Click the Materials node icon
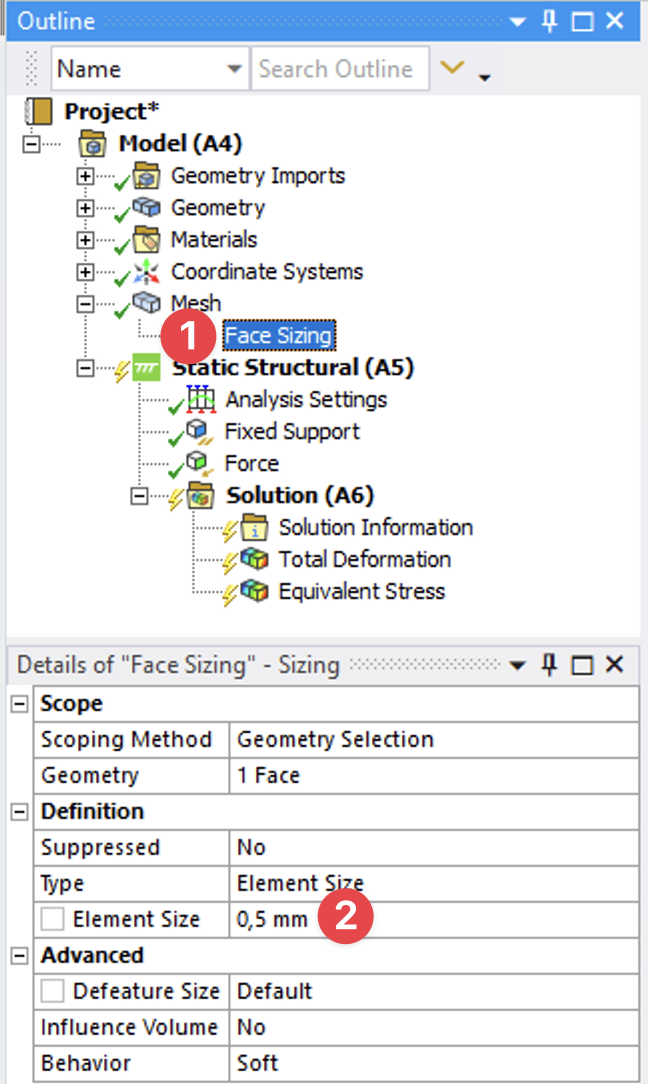 tap(148, 241)
